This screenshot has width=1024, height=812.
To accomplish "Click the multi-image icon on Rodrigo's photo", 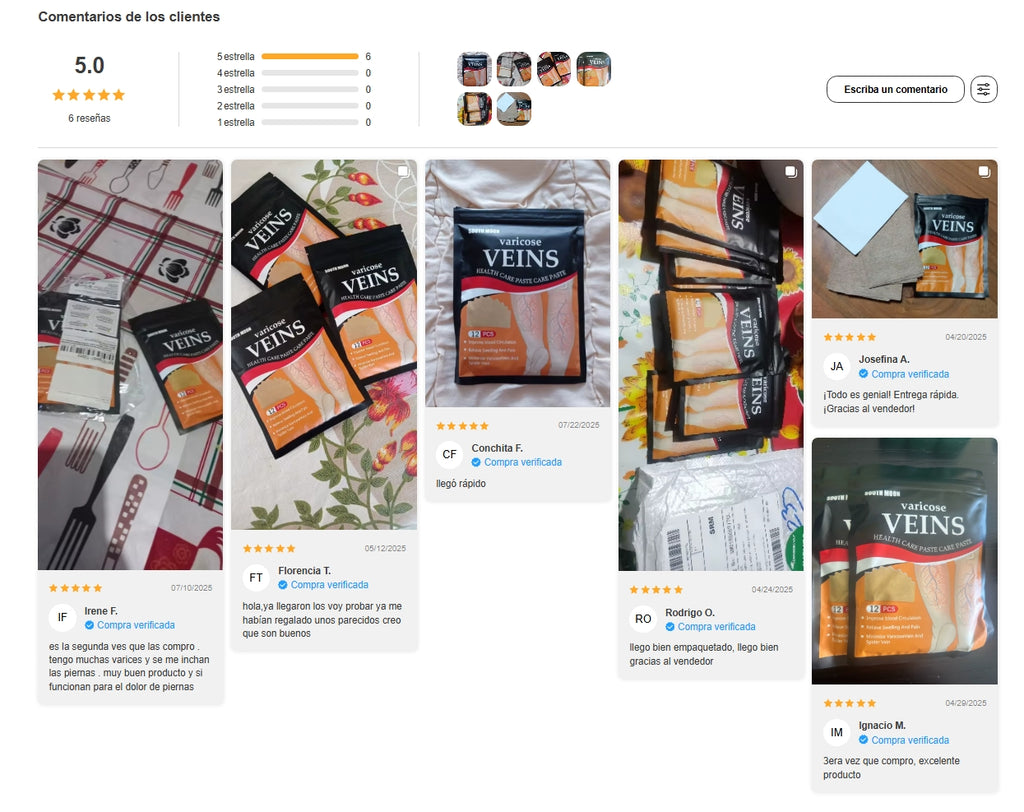I will coord(791,171).
